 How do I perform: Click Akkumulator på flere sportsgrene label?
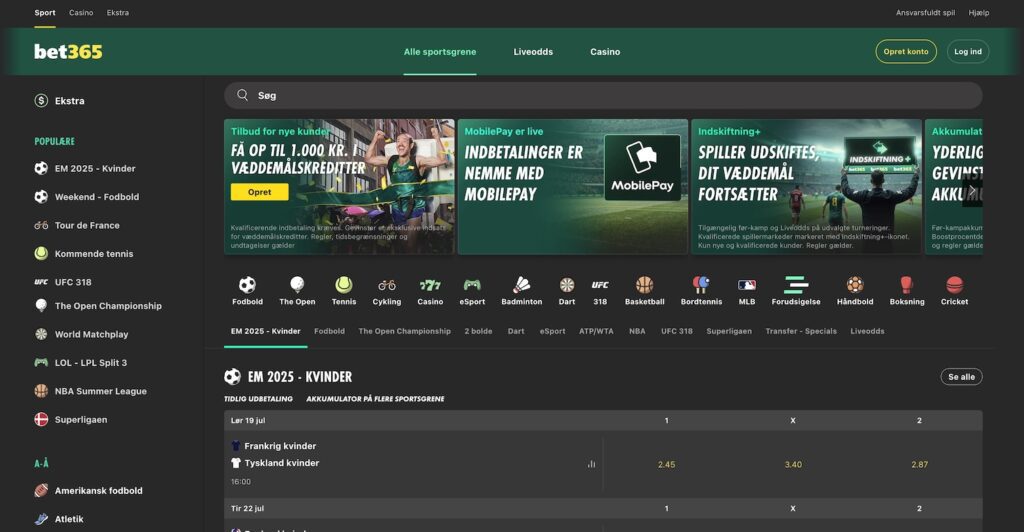point(375,399)
